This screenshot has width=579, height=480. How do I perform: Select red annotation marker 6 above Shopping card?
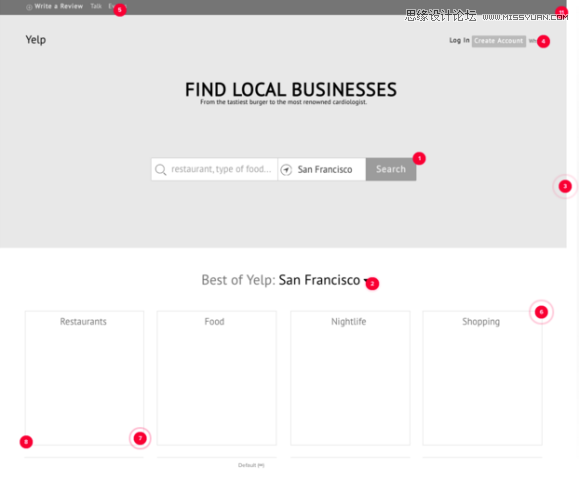[x=541, y=312]
